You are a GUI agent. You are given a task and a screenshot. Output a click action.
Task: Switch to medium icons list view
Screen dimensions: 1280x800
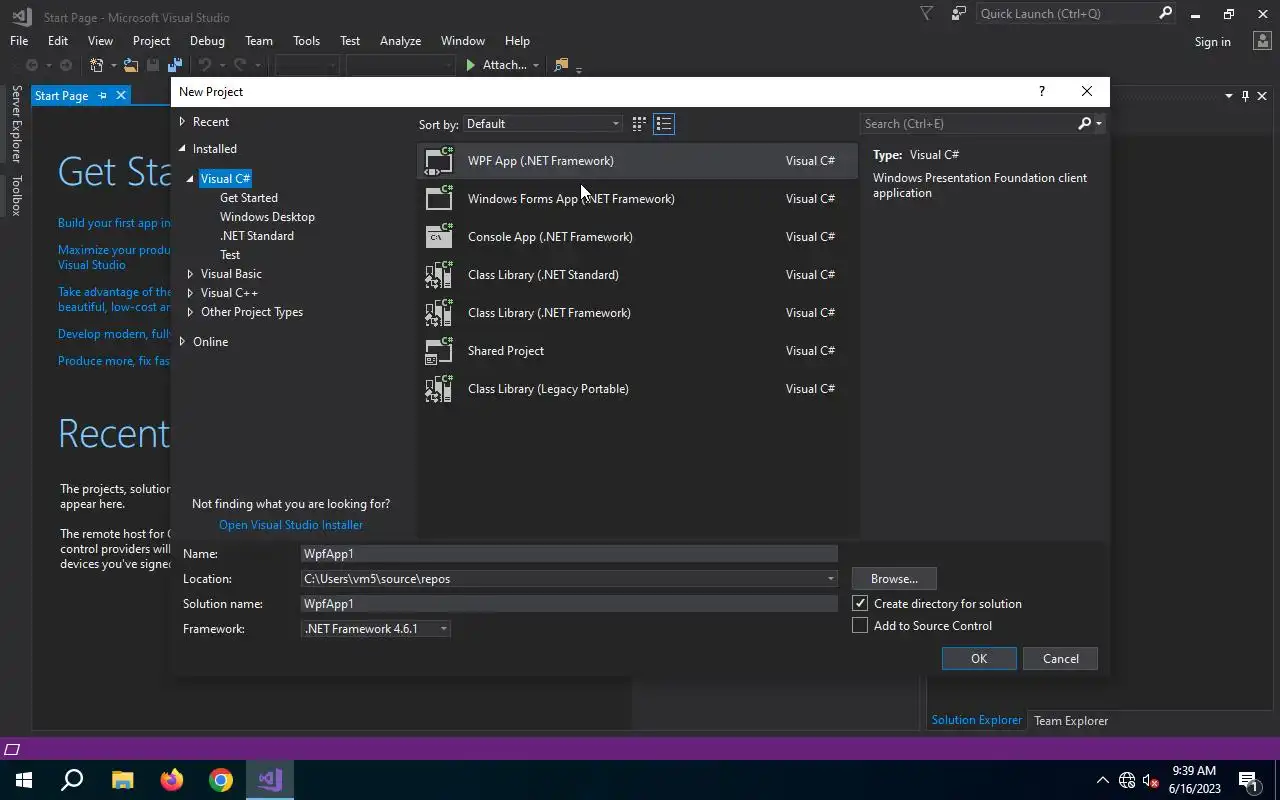(x=664, y=124)
